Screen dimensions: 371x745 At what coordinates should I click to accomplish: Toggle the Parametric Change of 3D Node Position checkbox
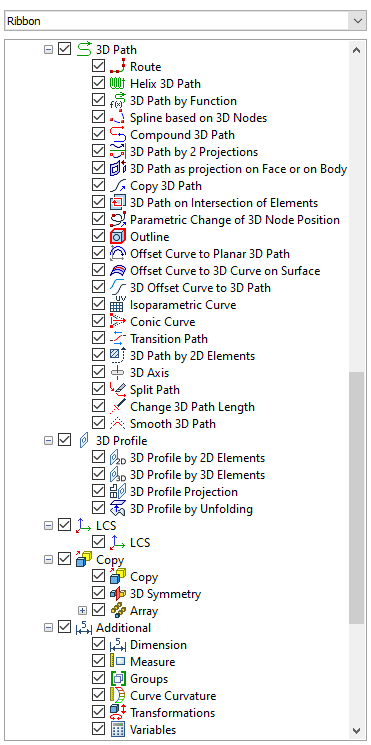pos(98,220)
